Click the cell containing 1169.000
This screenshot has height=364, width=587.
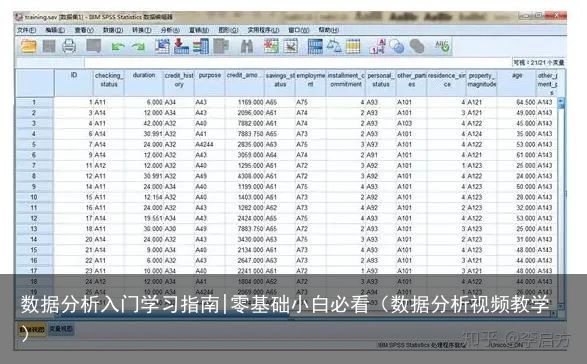click(244, 102)
